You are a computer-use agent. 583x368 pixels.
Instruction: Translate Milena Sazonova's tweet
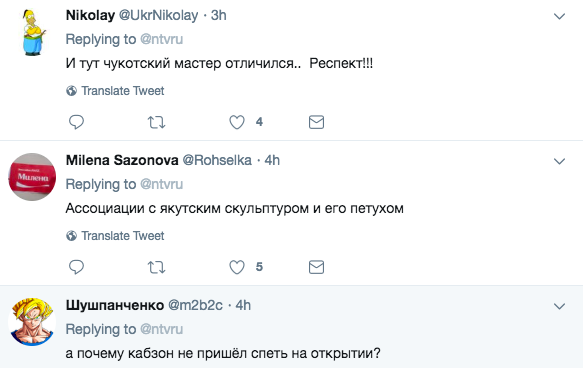pyautogui.click(x=115, y=236)
